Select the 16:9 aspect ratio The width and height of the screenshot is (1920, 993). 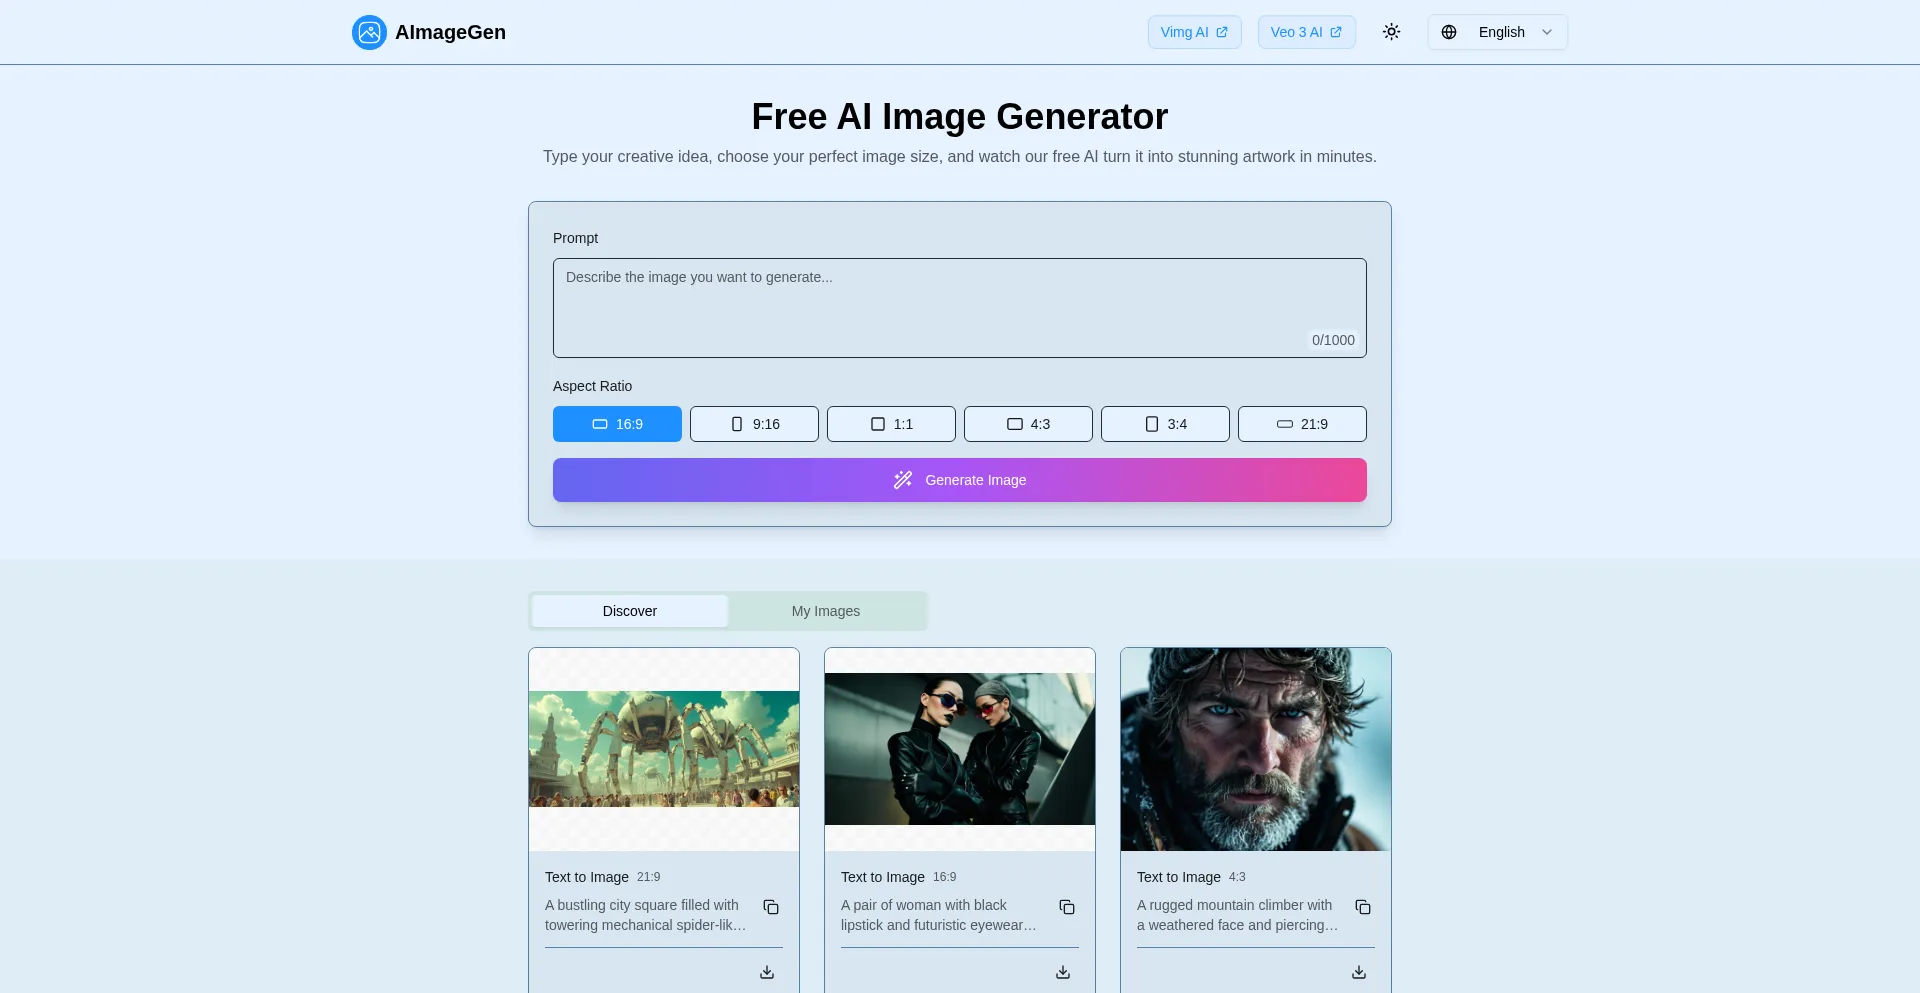tap(617, 424)
